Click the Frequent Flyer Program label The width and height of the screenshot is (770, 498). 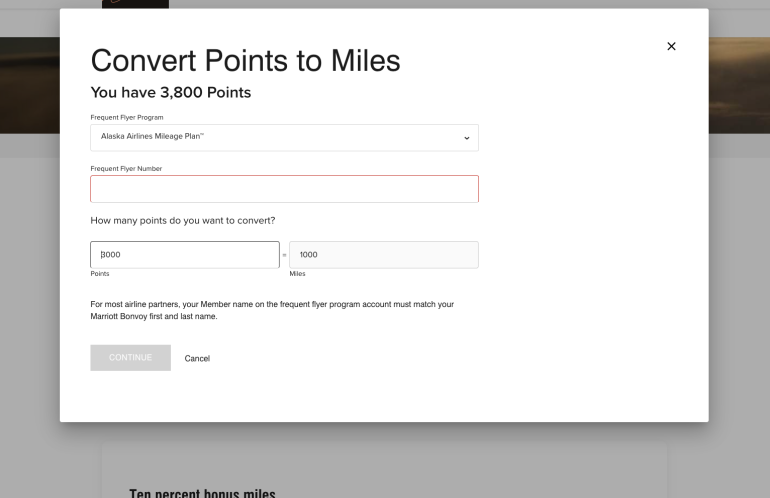pos(127,117)
